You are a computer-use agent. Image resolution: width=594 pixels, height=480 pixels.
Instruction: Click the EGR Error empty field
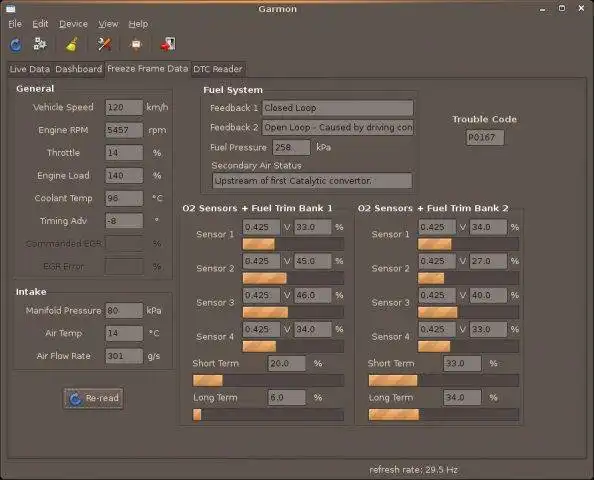(x=124, y=266)
